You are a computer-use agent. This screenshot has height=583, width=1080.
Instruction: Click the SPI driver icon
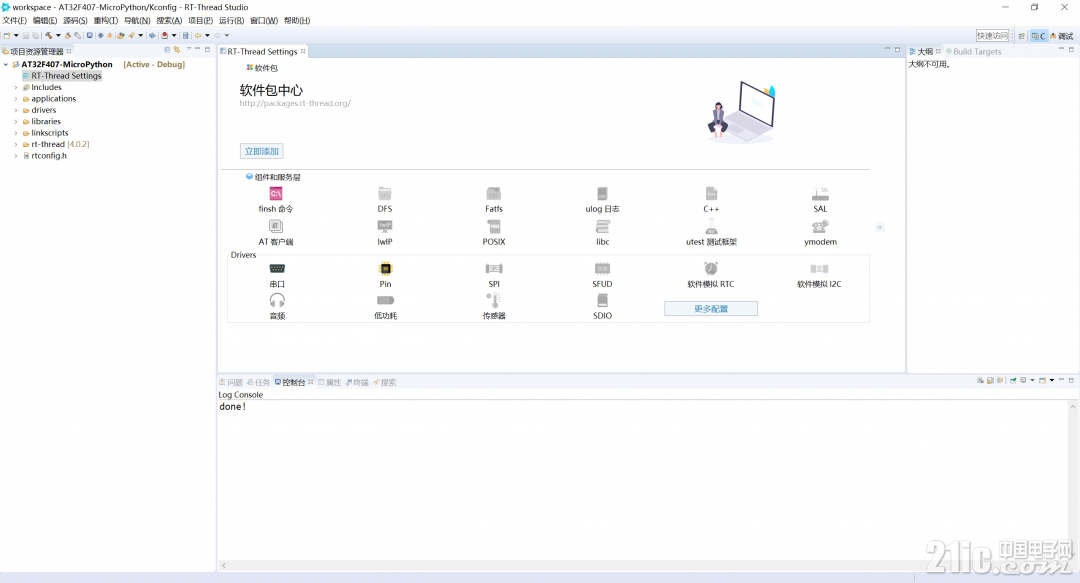(494, 268)
